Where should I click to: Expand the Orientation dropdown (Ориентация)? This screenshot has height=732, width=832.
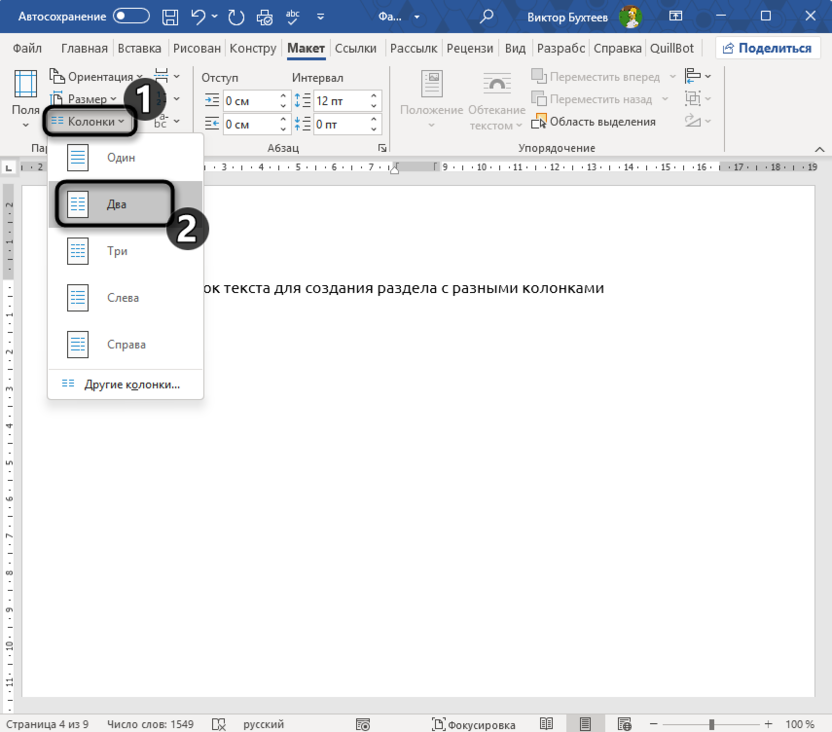coord(97,77)
